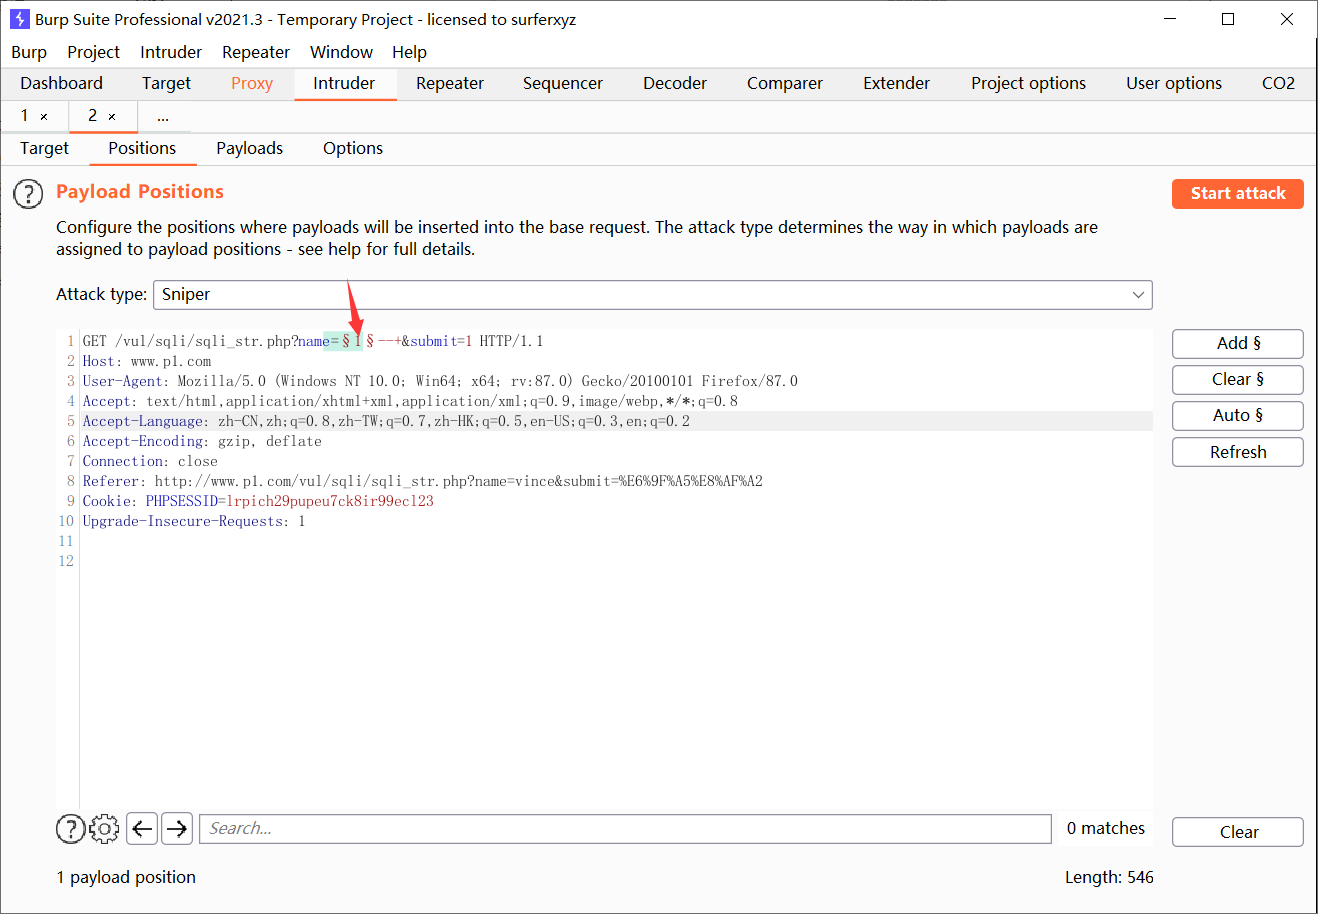Click the Burp Suite title bar logo
This screenshot has height=914, width=1318.
click(19, 19)
